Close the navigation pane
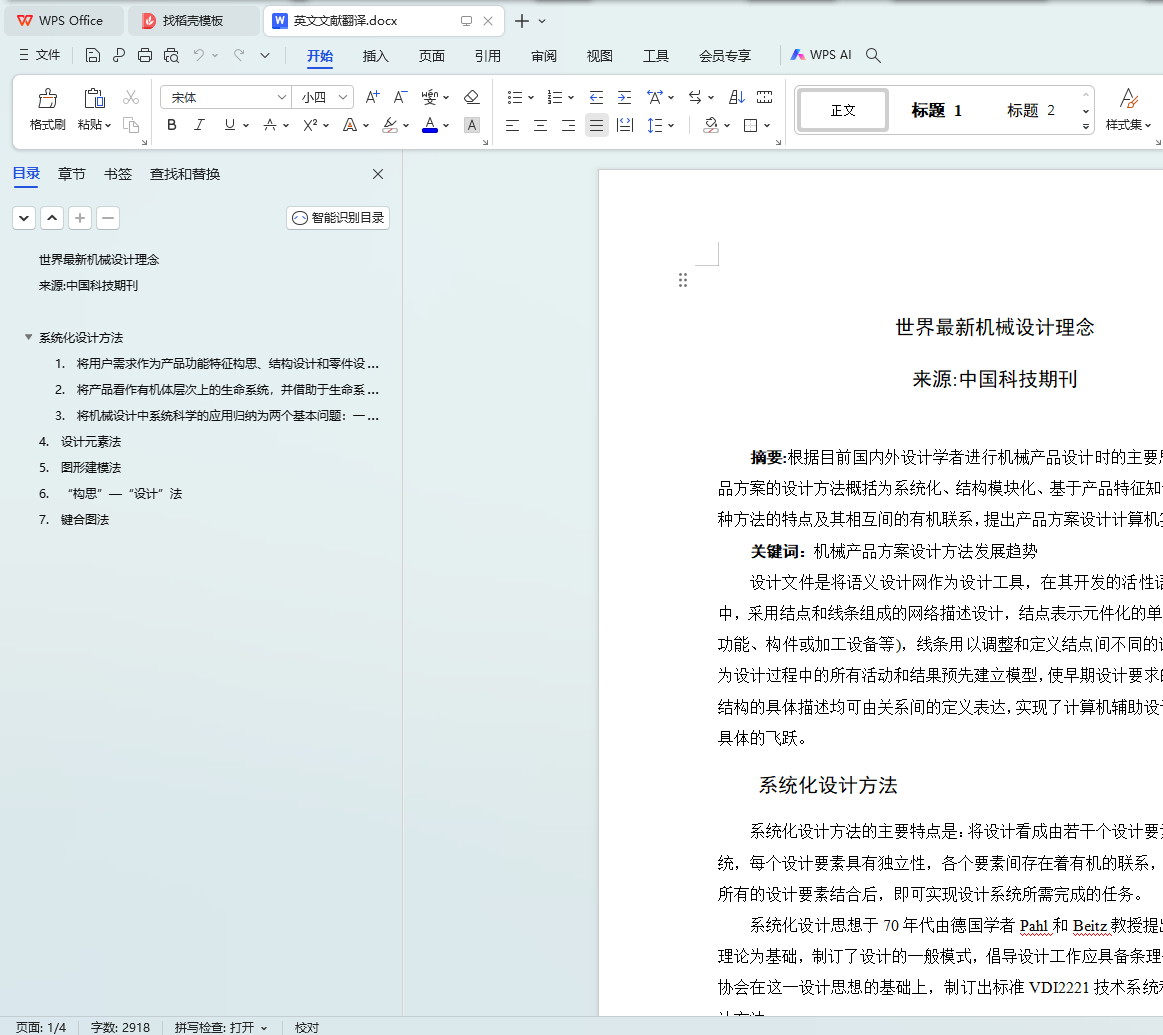Screen dimensions: 1163x1035 pyautogui.click(x=378, y=174)
